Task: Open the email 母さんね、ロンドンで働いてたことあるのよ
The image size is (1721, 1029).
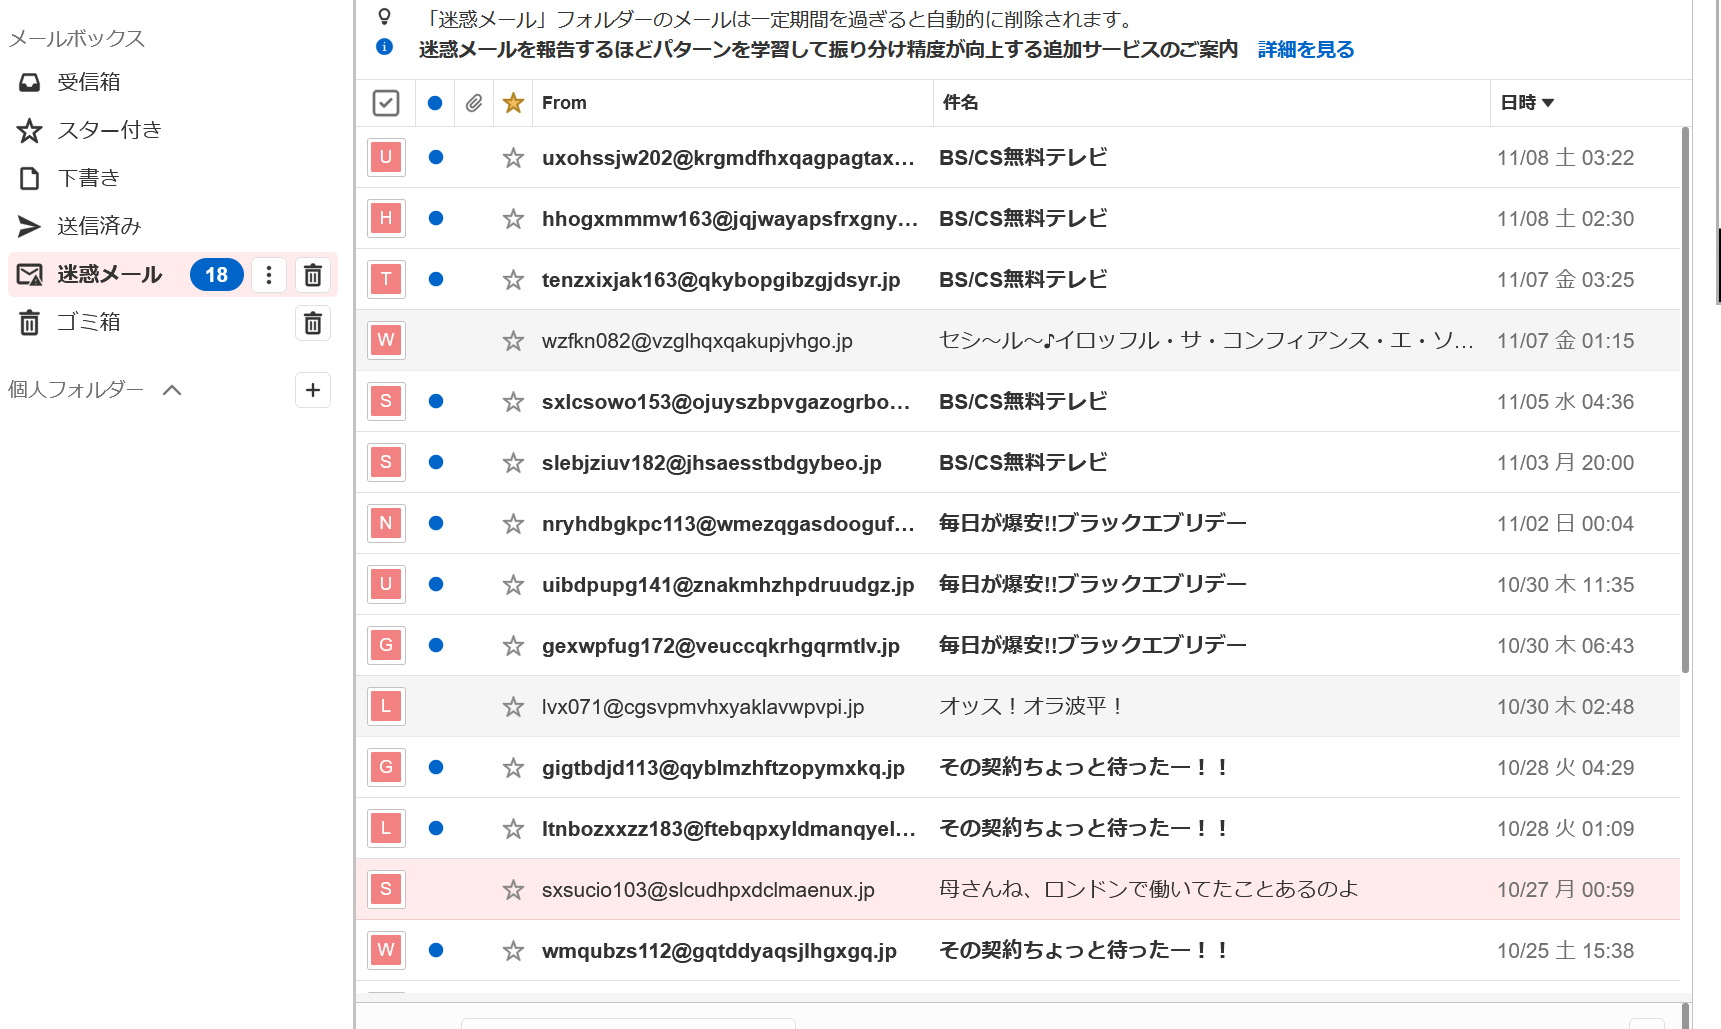Action: 1148,889
